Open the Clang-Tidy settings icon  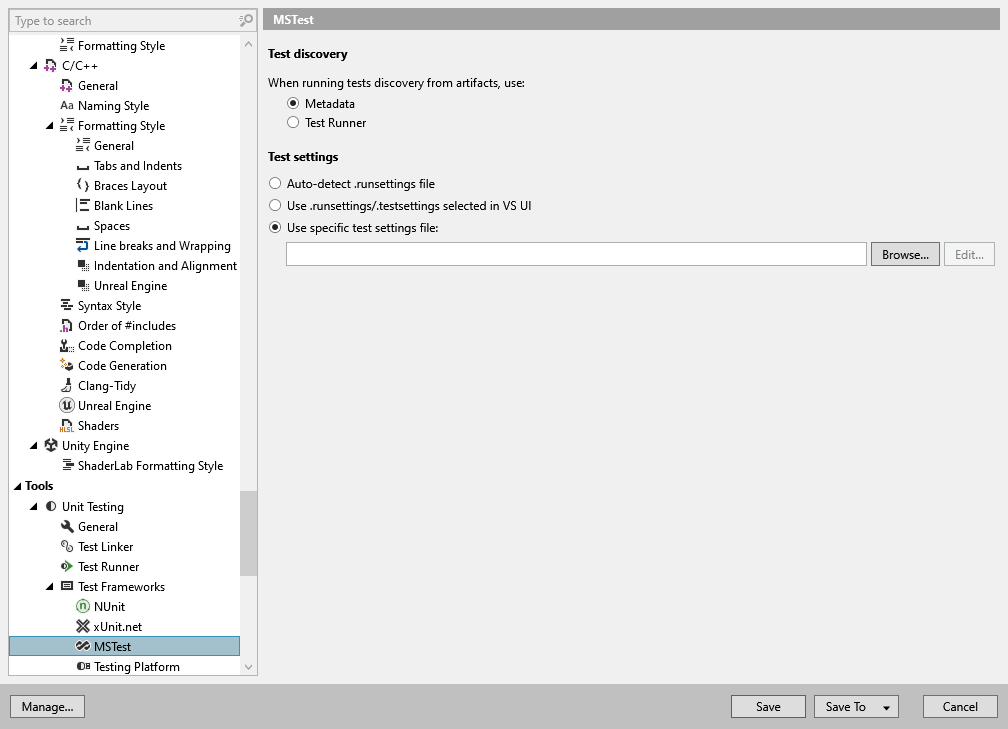tap(68, 385)
